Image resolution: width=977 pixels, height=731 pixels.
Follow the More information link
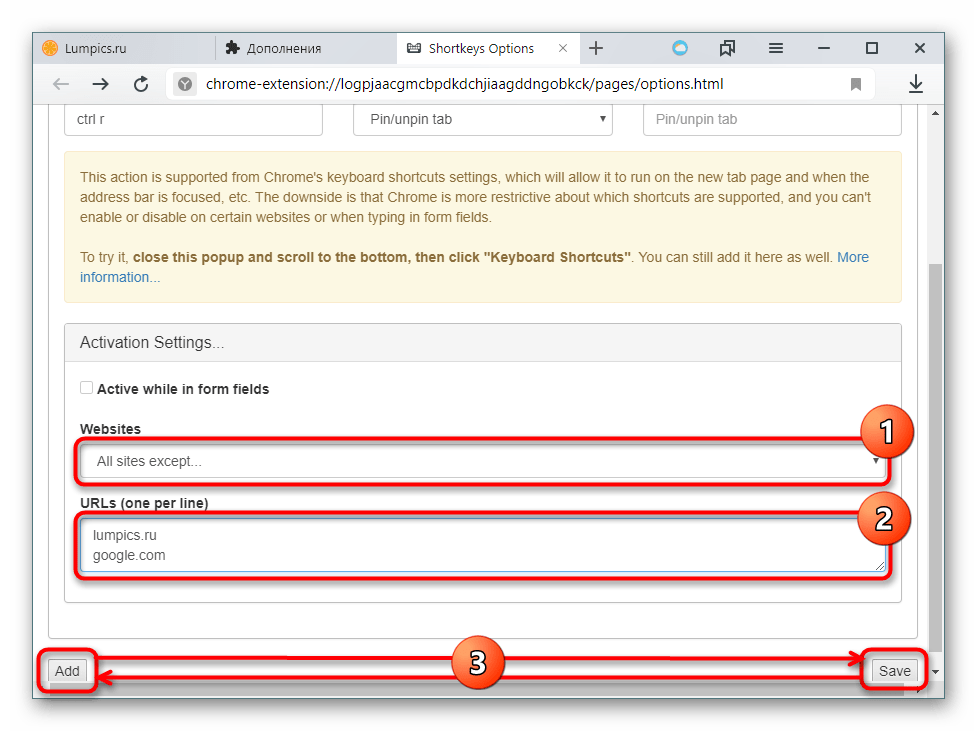coord(852,257)
